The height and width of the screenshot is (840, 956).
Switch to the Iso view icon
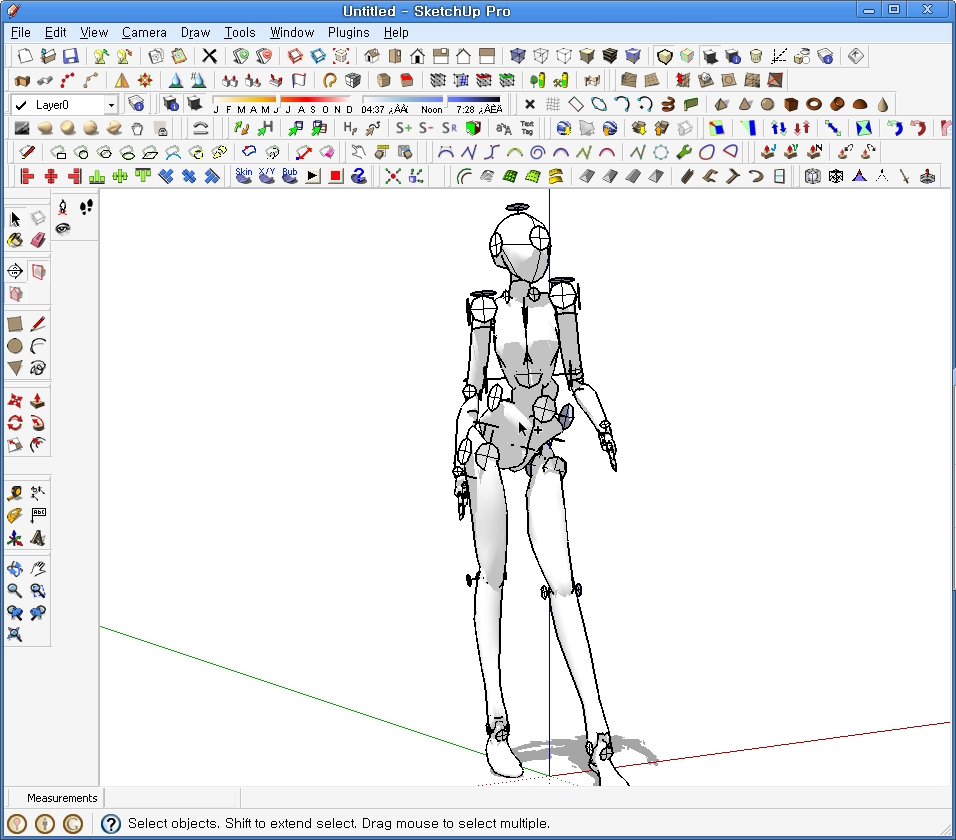click(x=372, y=56)
